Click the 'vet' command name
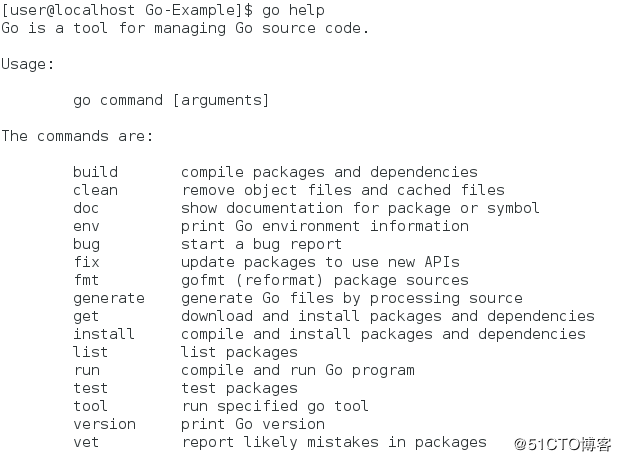The image size is (621, 461). pos(86,442)
